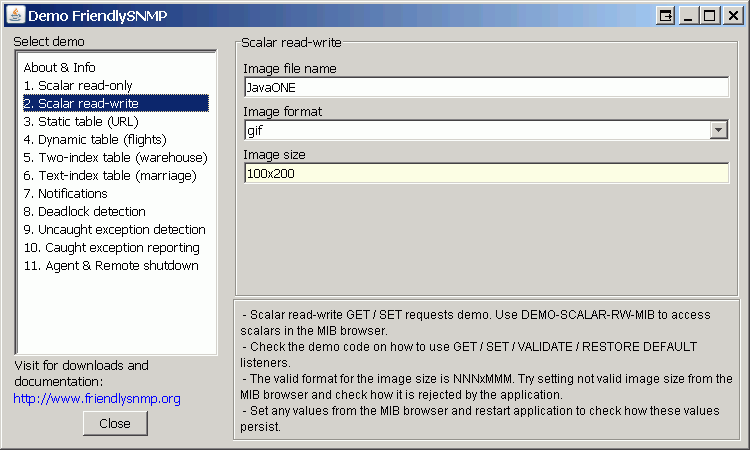Click the Image format combo box showing gif

tap(486, 130)
